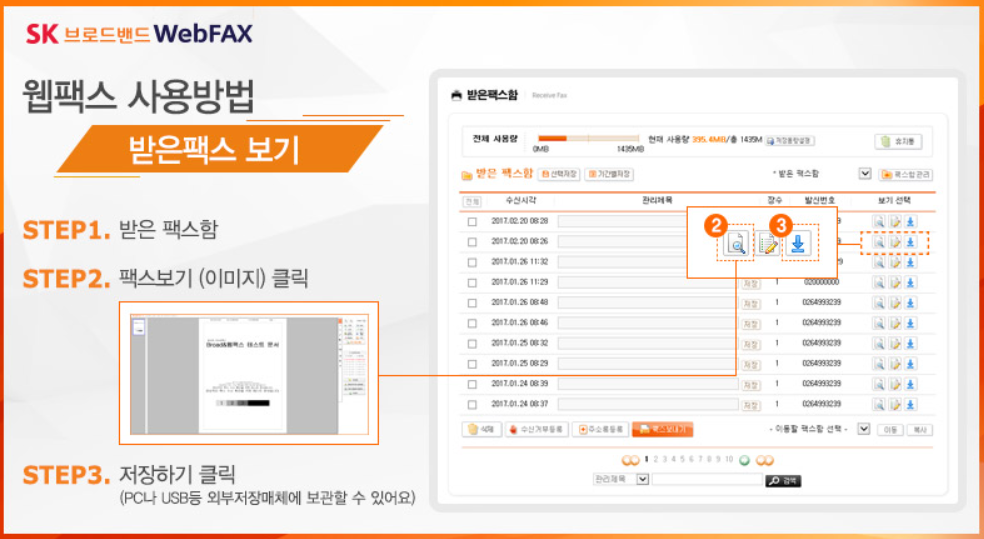Viewport: 984px width, 539px height.
Task: Select checkbox for 2017.01.24 08:37 fax
Action: [x=472, y=405]
